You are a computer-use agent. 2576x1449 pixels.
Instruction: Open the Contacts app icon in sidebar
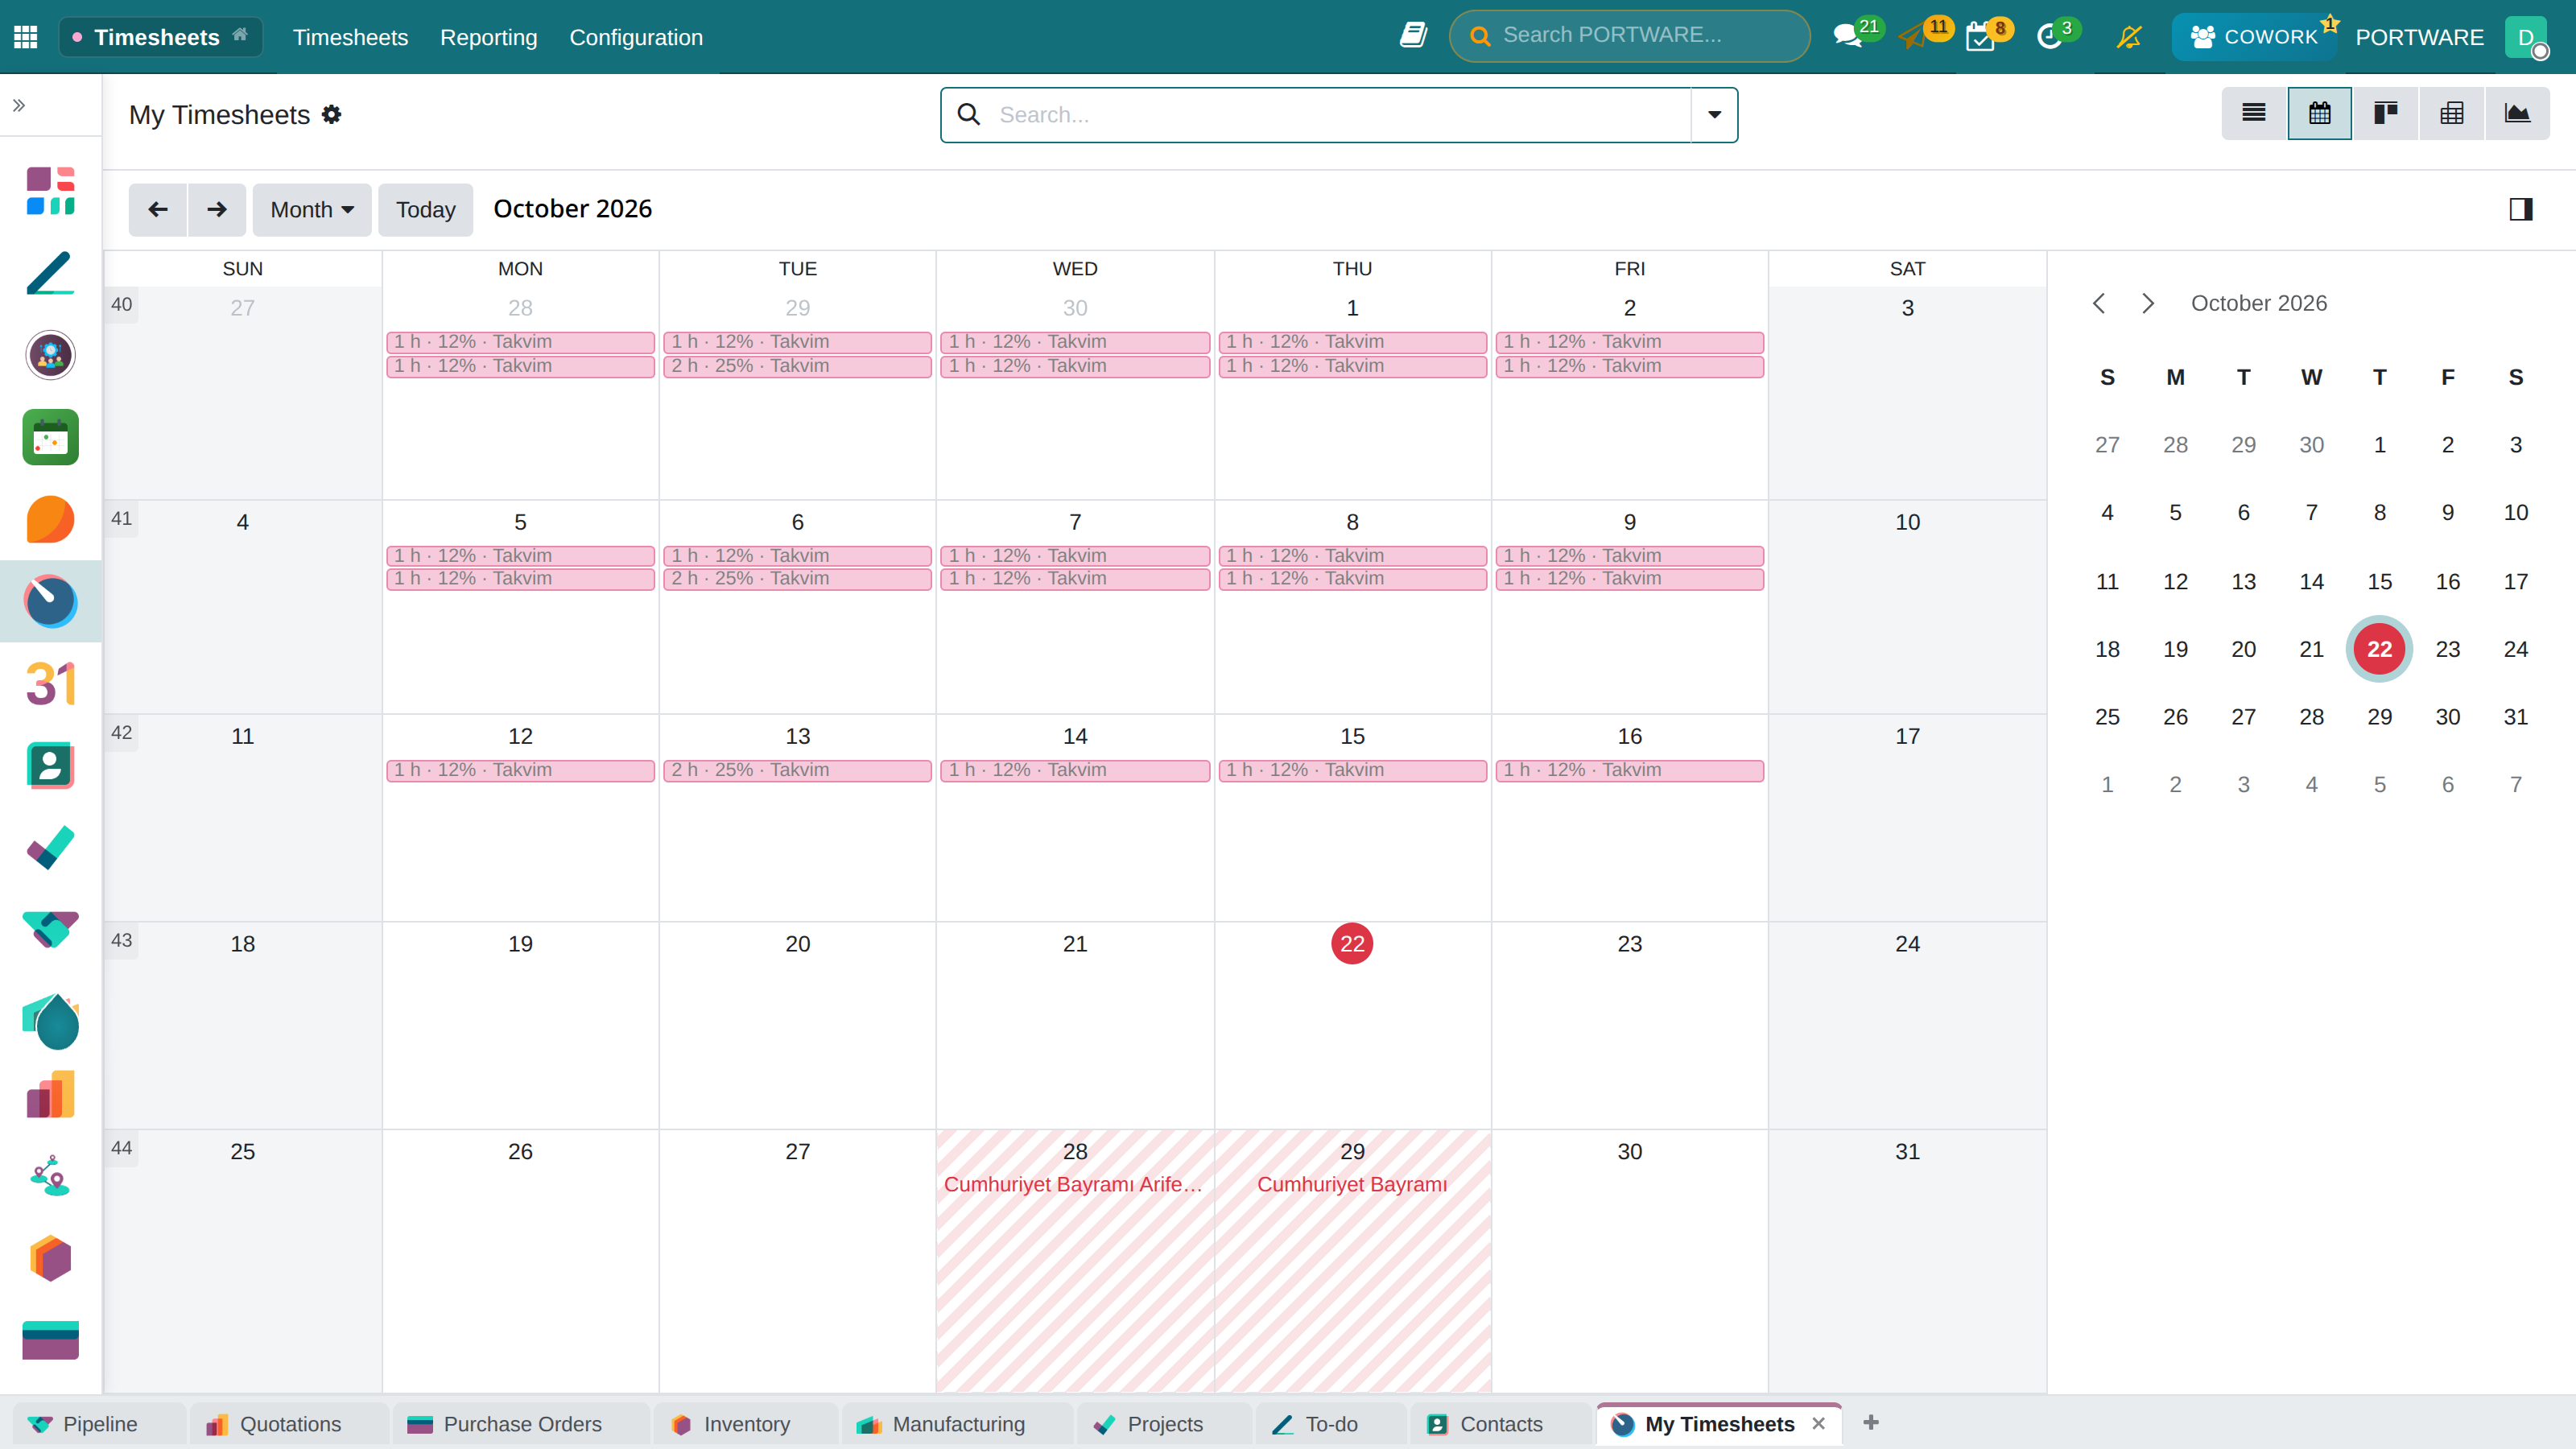click(51, 766)
